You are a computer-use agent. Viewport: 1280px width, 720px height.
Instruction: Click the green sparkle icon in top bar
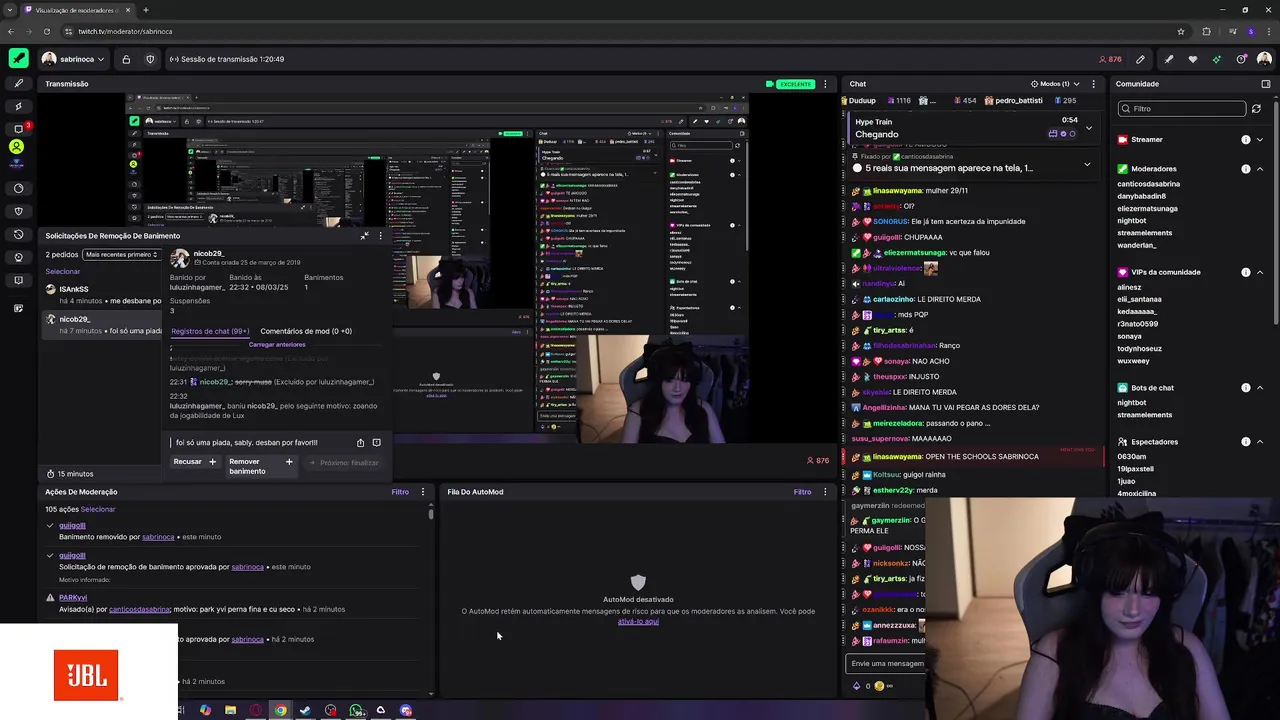1216,59
